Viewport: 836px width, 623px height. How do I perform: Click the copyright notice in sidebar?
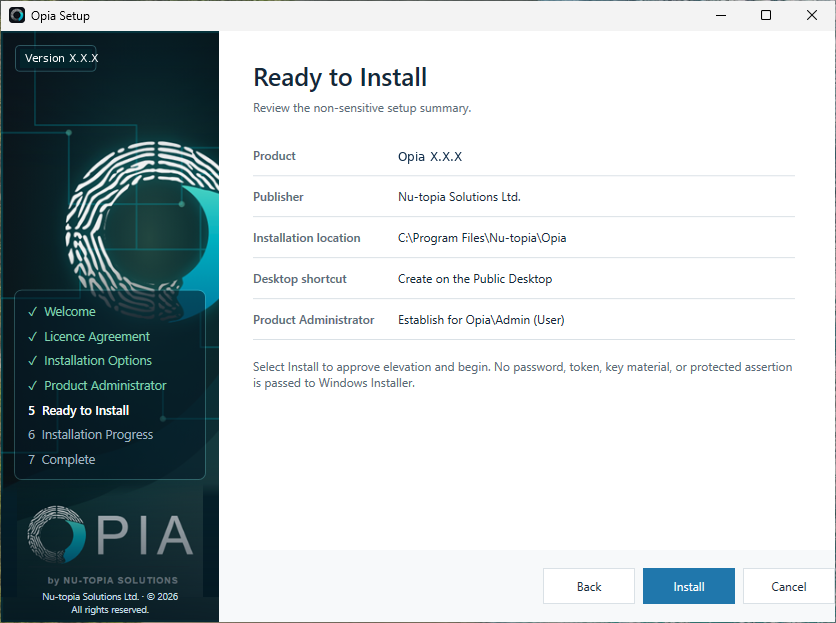pos(110,603)
